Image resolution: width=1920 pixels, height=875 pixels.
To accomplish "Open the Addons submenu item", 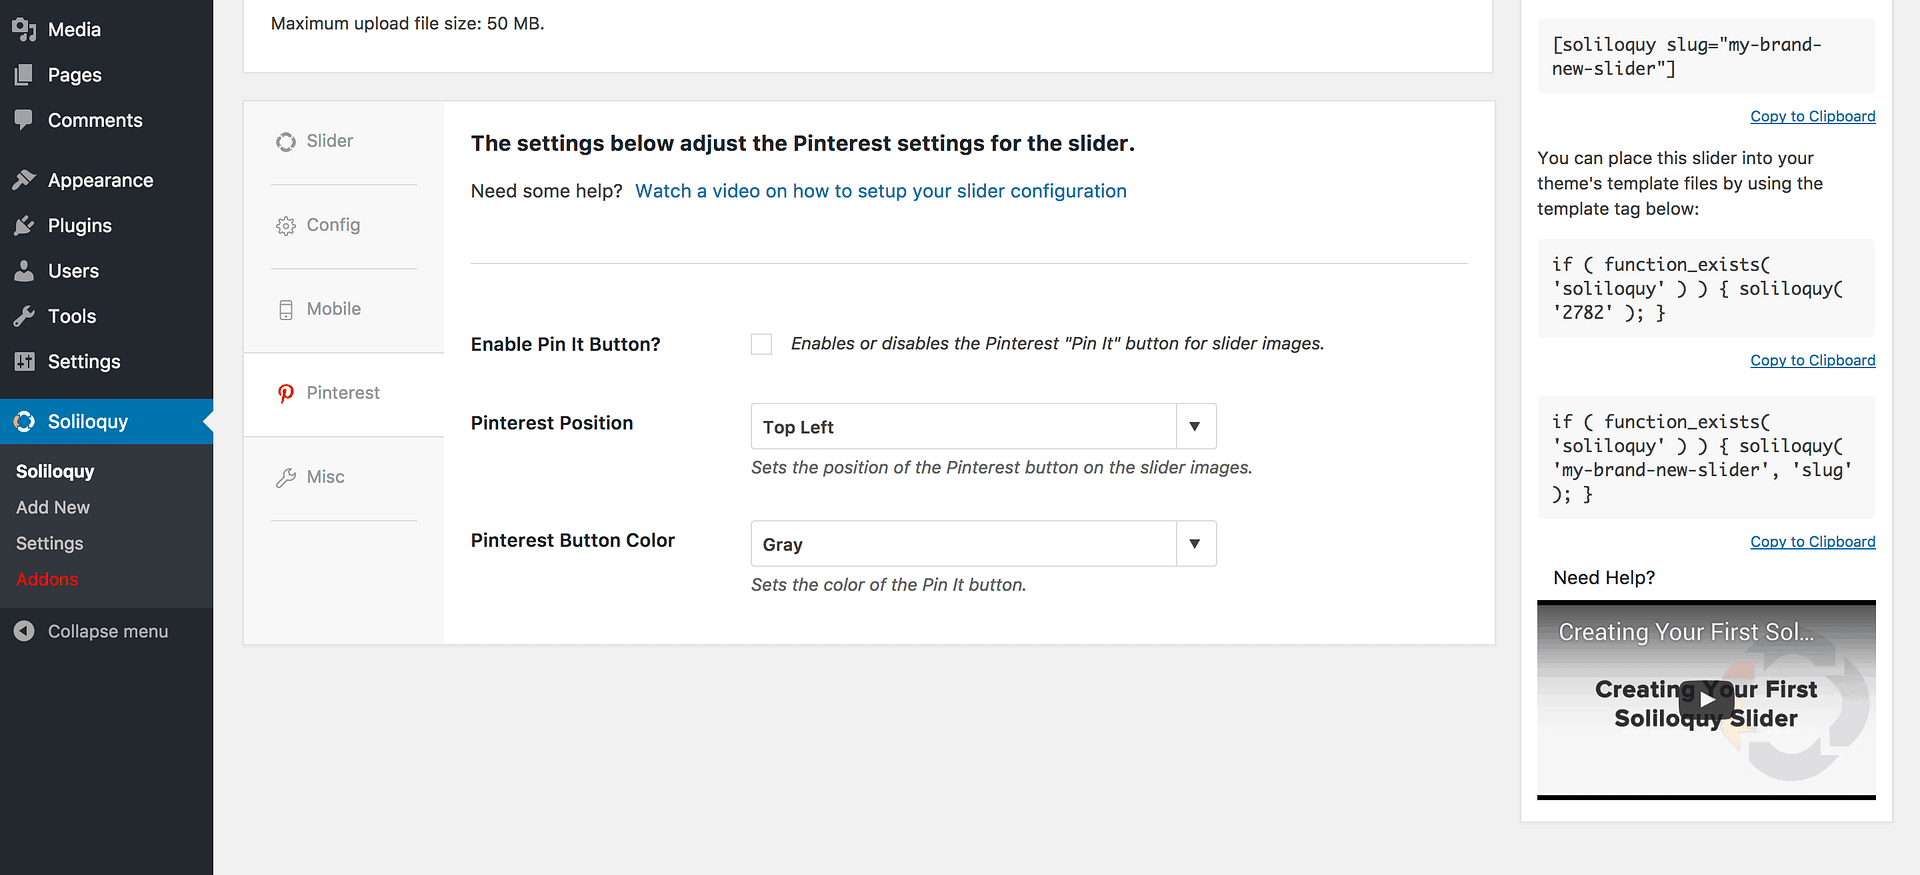I will pos(47,579).
